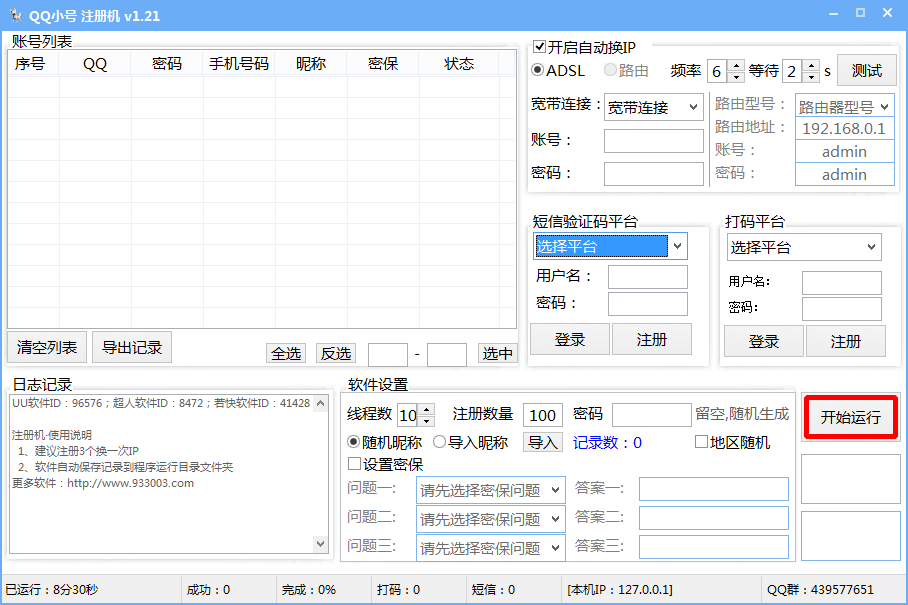Click the router 密码 admin field

click(844, 174)
